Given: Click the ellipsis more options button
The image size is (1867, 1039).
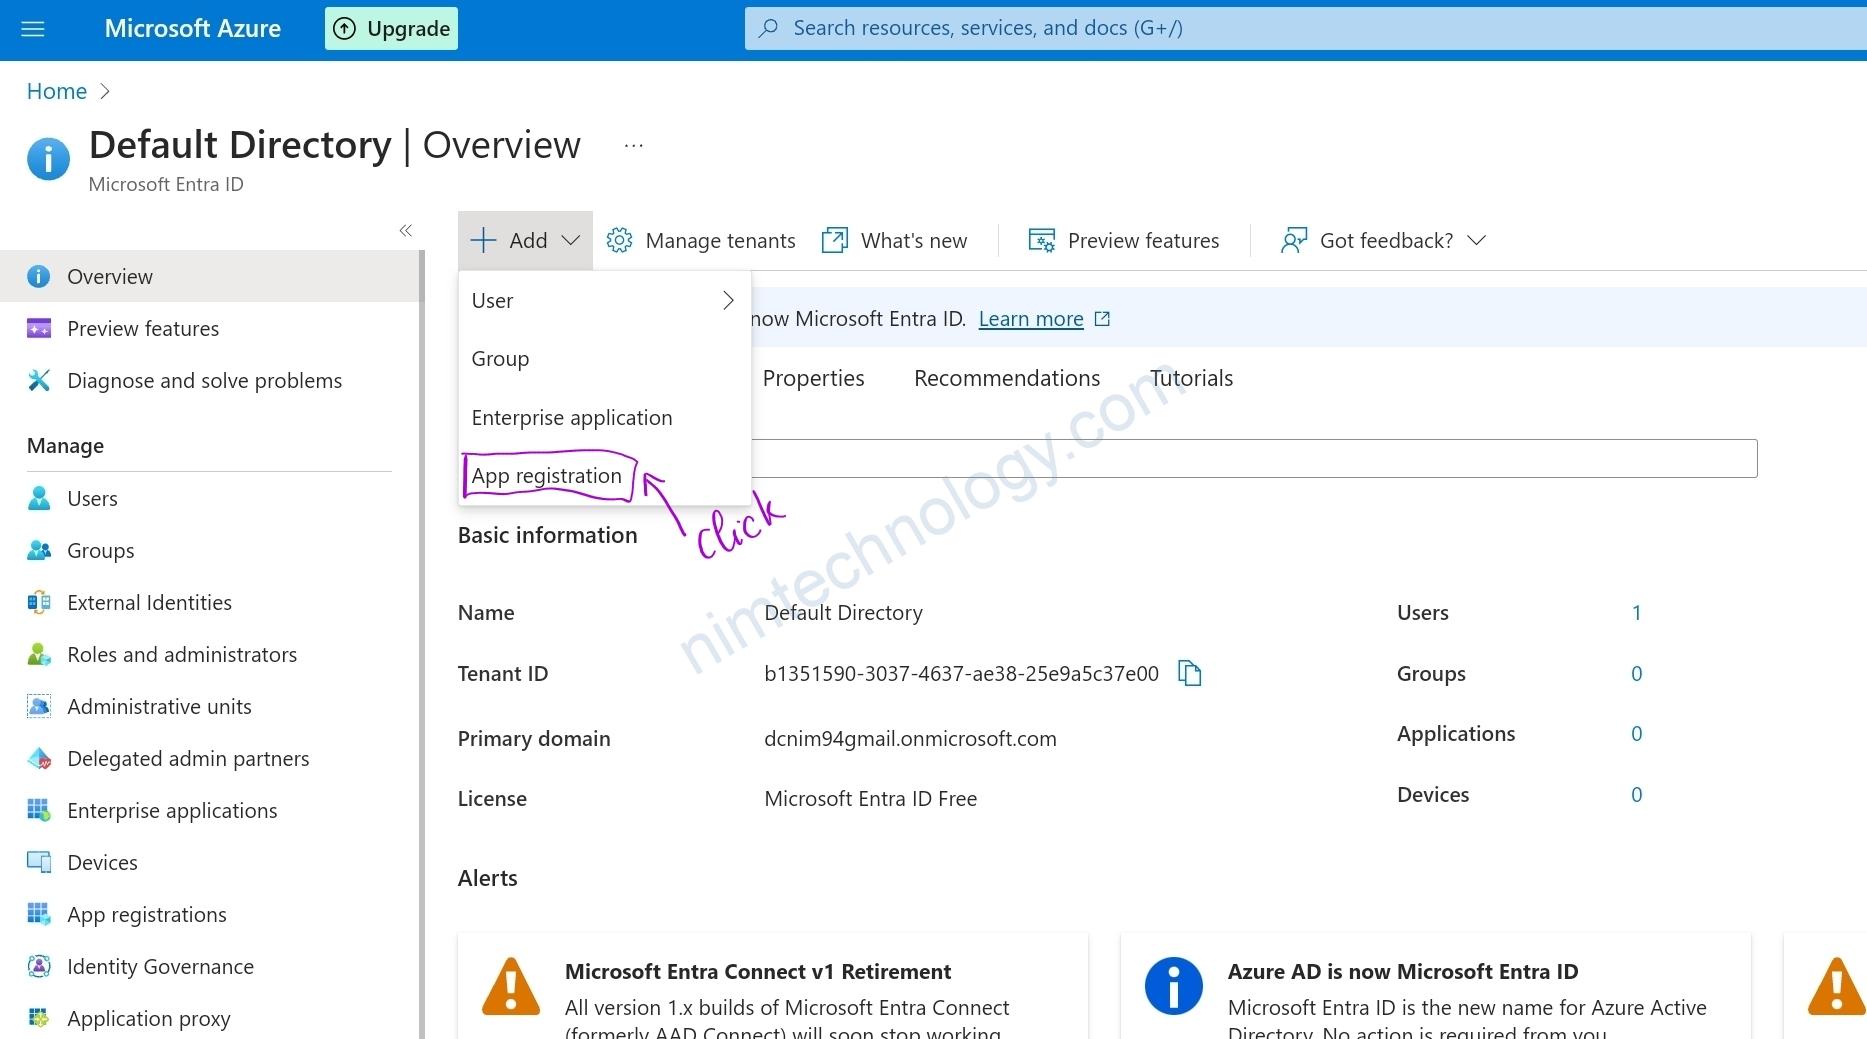Looking at the screenshot, I should pyautogui.click(x=633, y=146).
